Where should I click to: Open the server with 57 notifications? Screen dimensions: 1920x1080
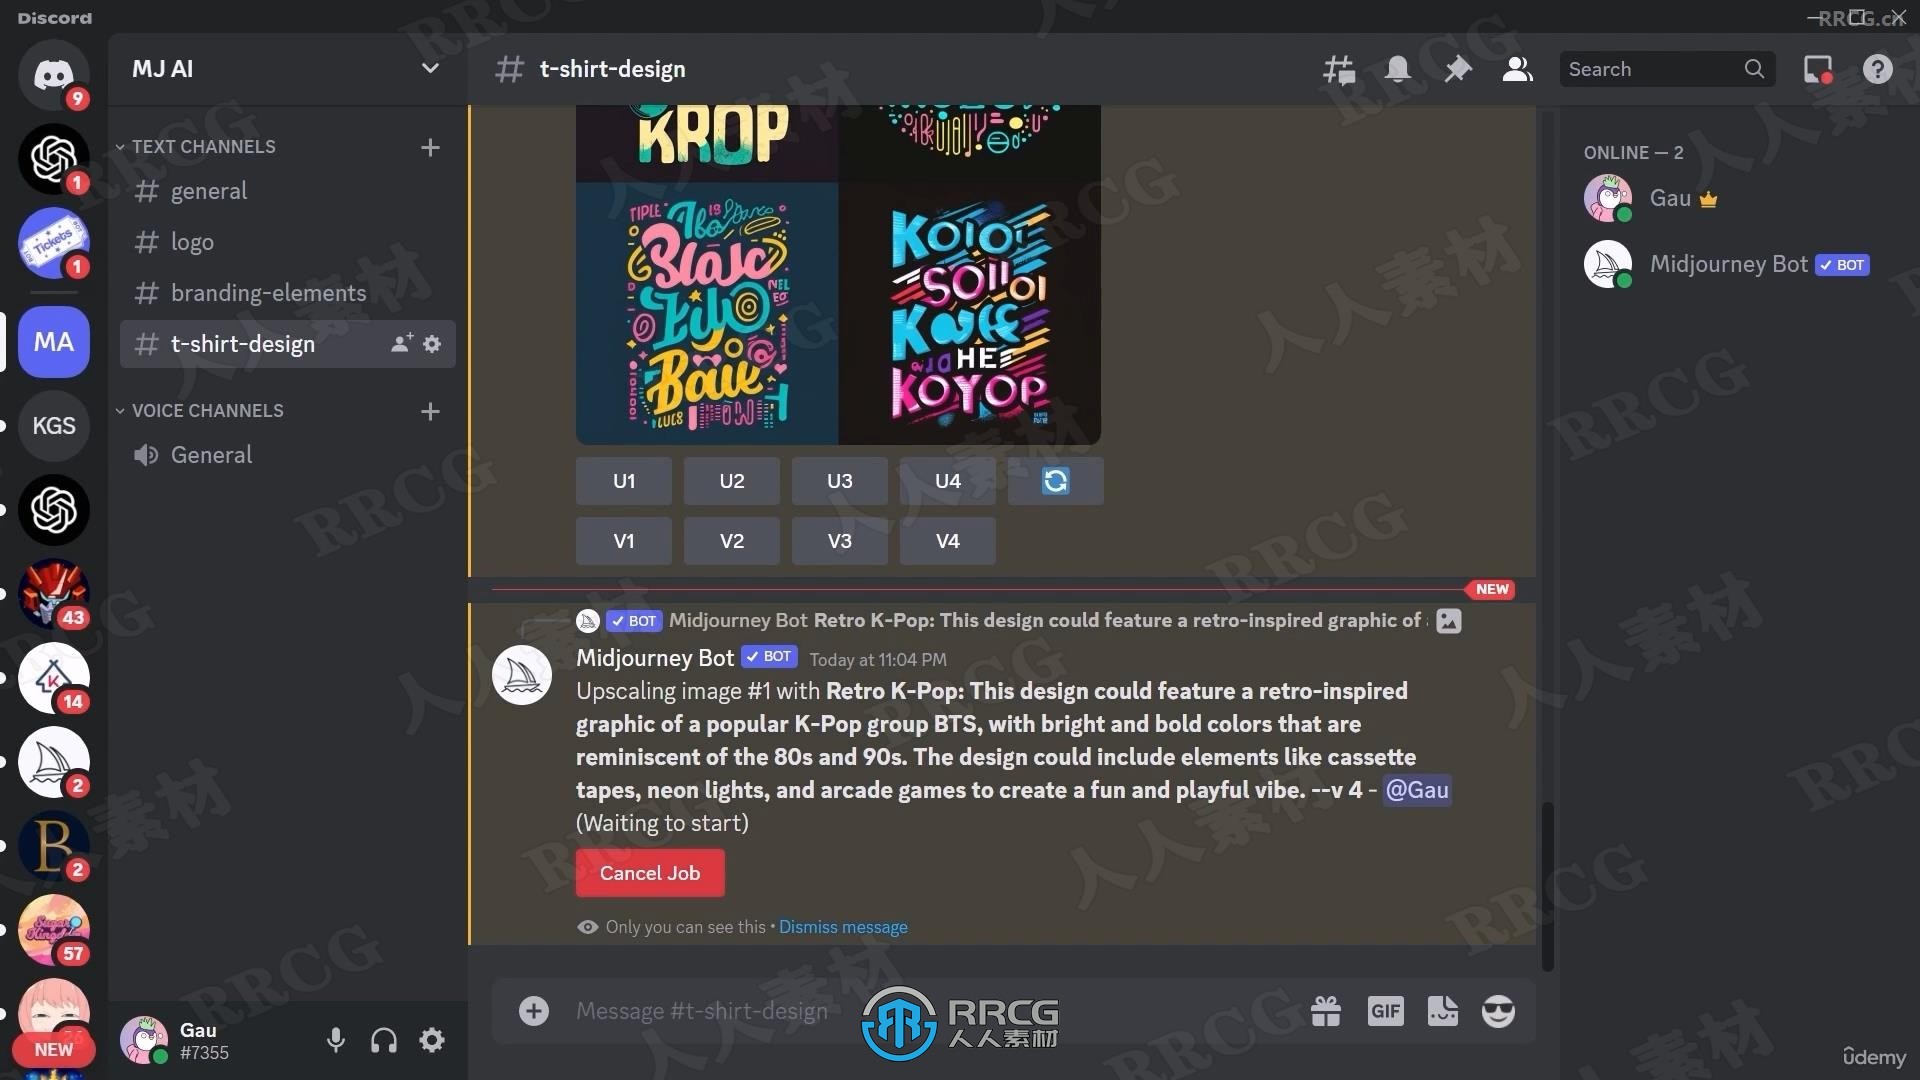pos(54,930)
